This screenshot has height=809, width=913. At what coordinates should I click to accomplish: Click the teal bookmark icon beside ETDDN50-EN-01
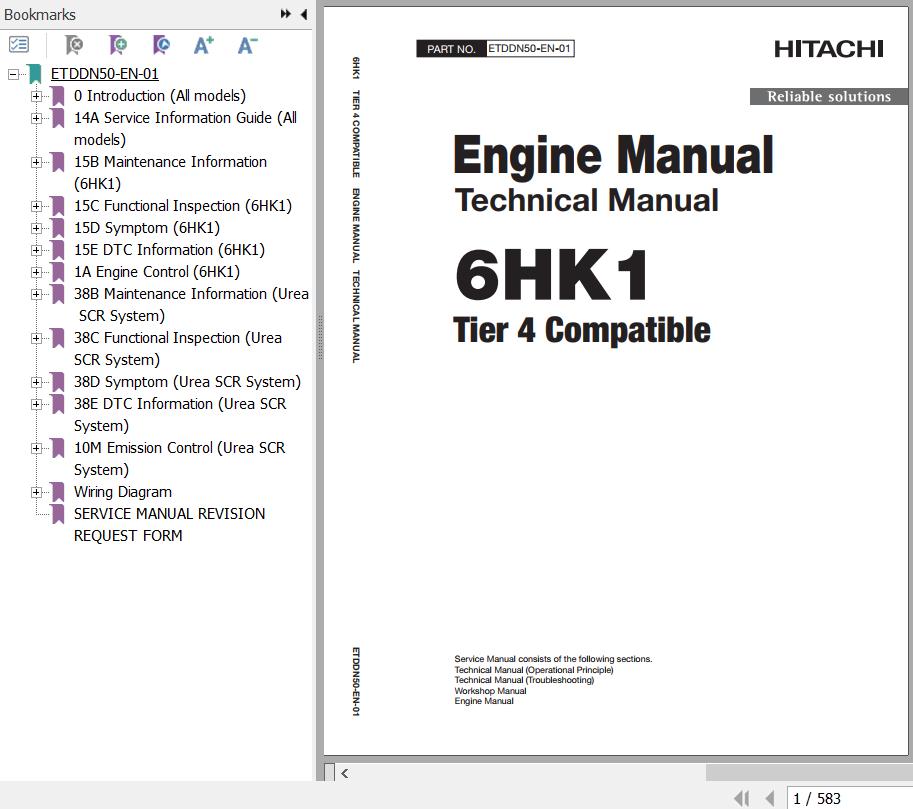point(34,74)
